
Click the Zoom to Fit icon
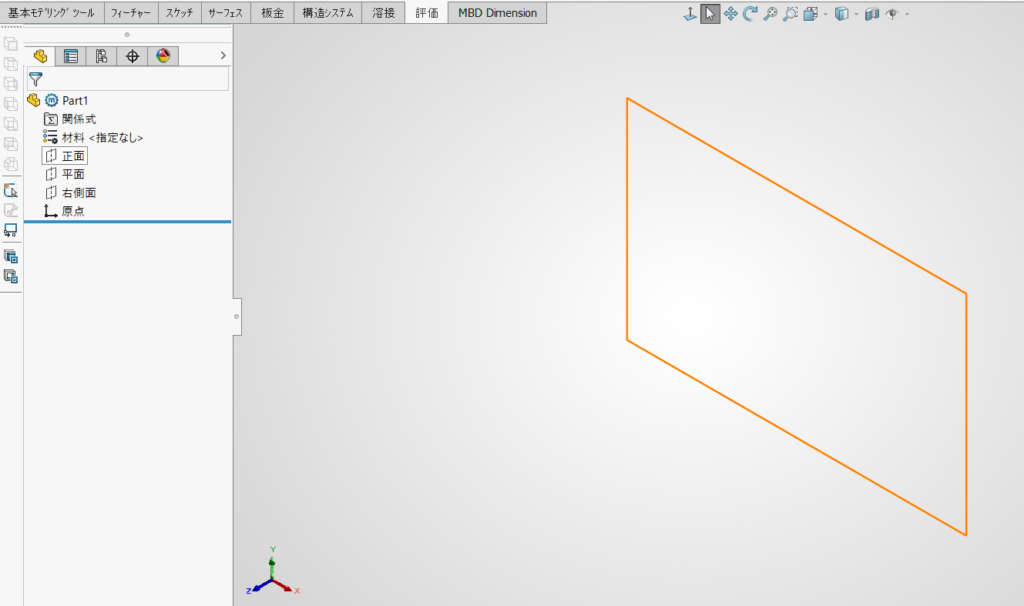771,14
